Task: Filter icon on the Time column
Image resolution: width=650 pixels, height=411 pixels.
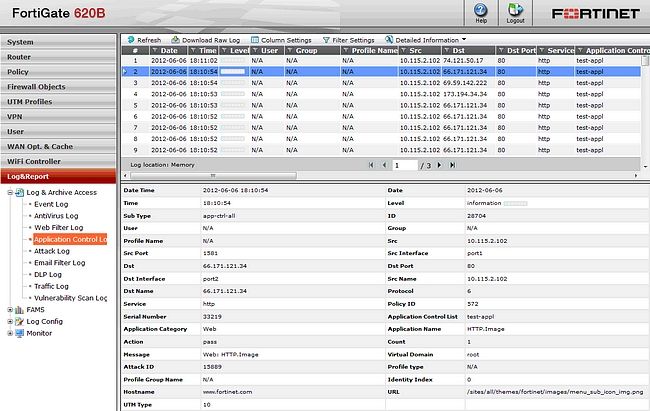Action: [x=193, y=51]
